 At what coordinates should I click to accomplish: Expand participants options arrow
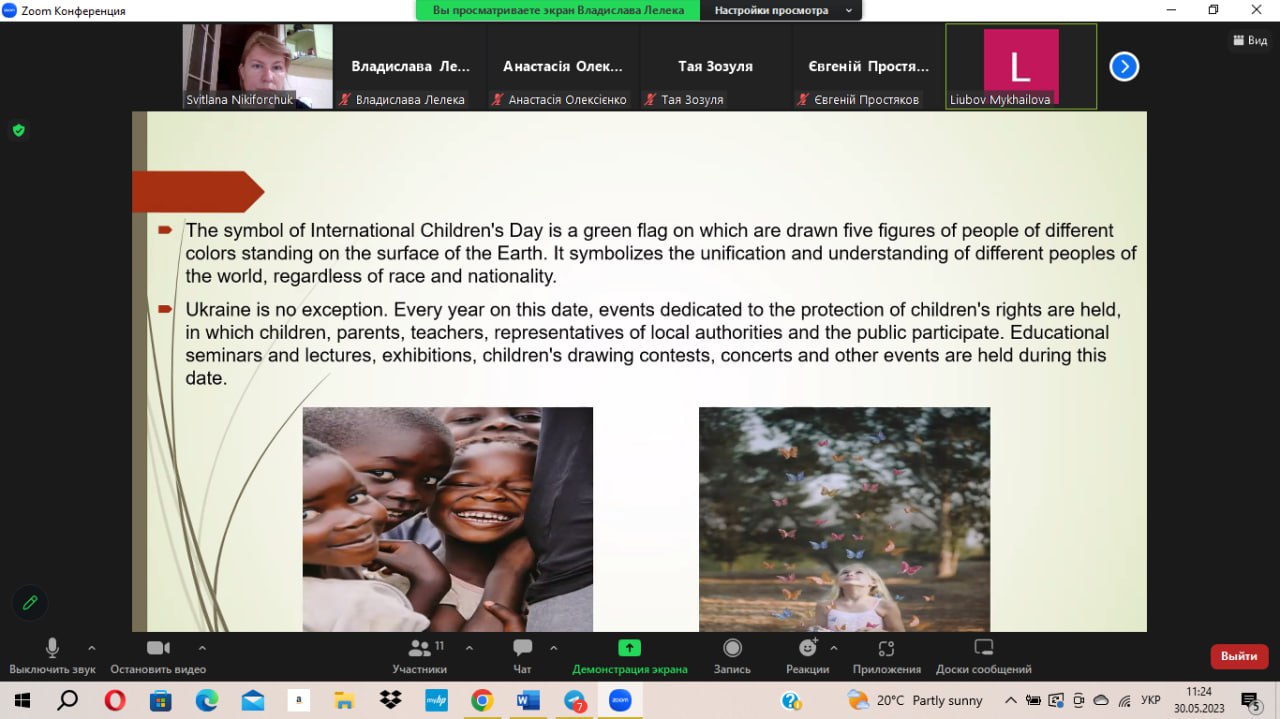tap(469, 648)
